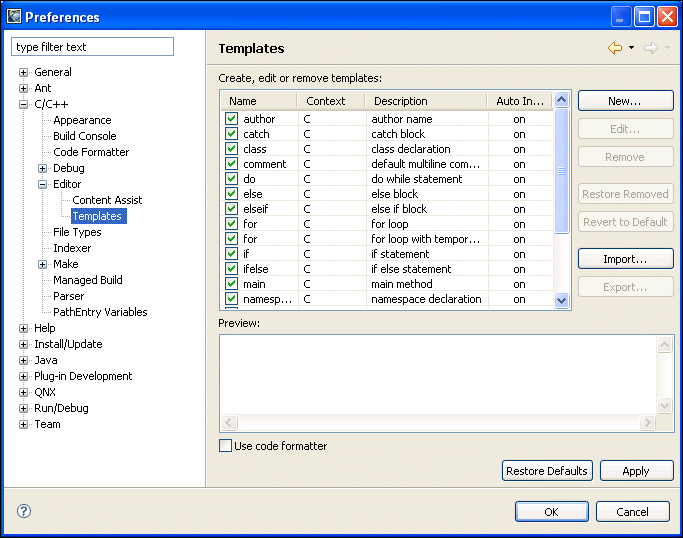
Task: Click the forward navigation arrow icon
Action: [x=650, y=48]
